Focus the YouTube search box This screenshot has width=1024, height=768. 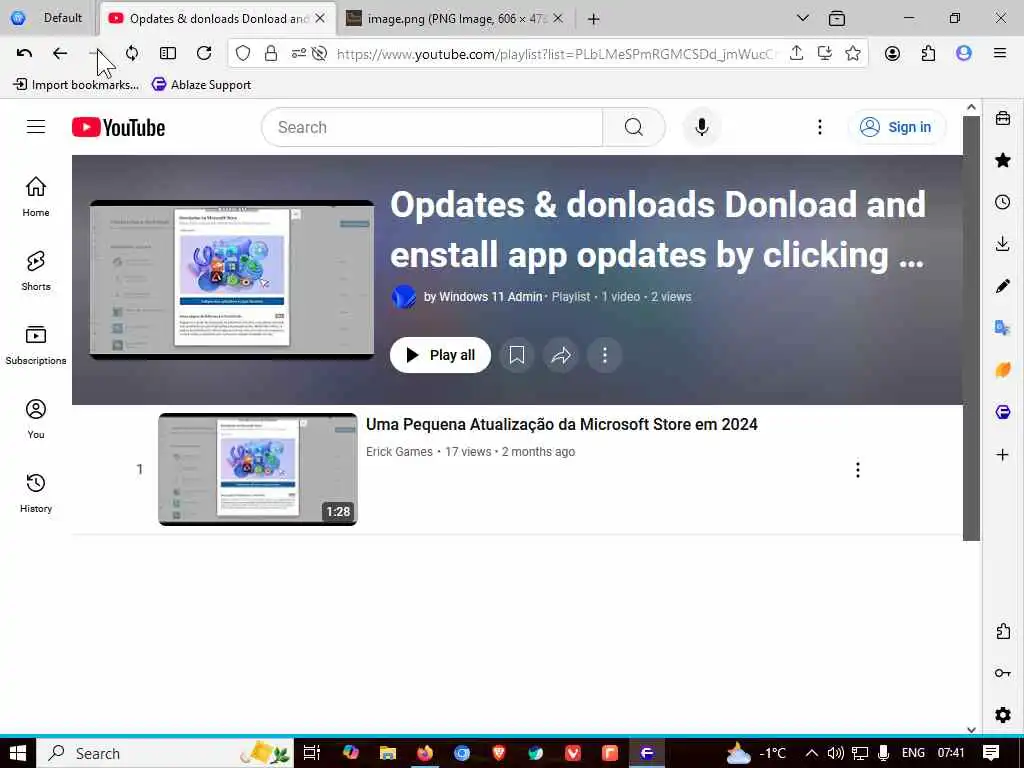pyautogui.click(x=432, y=127)
